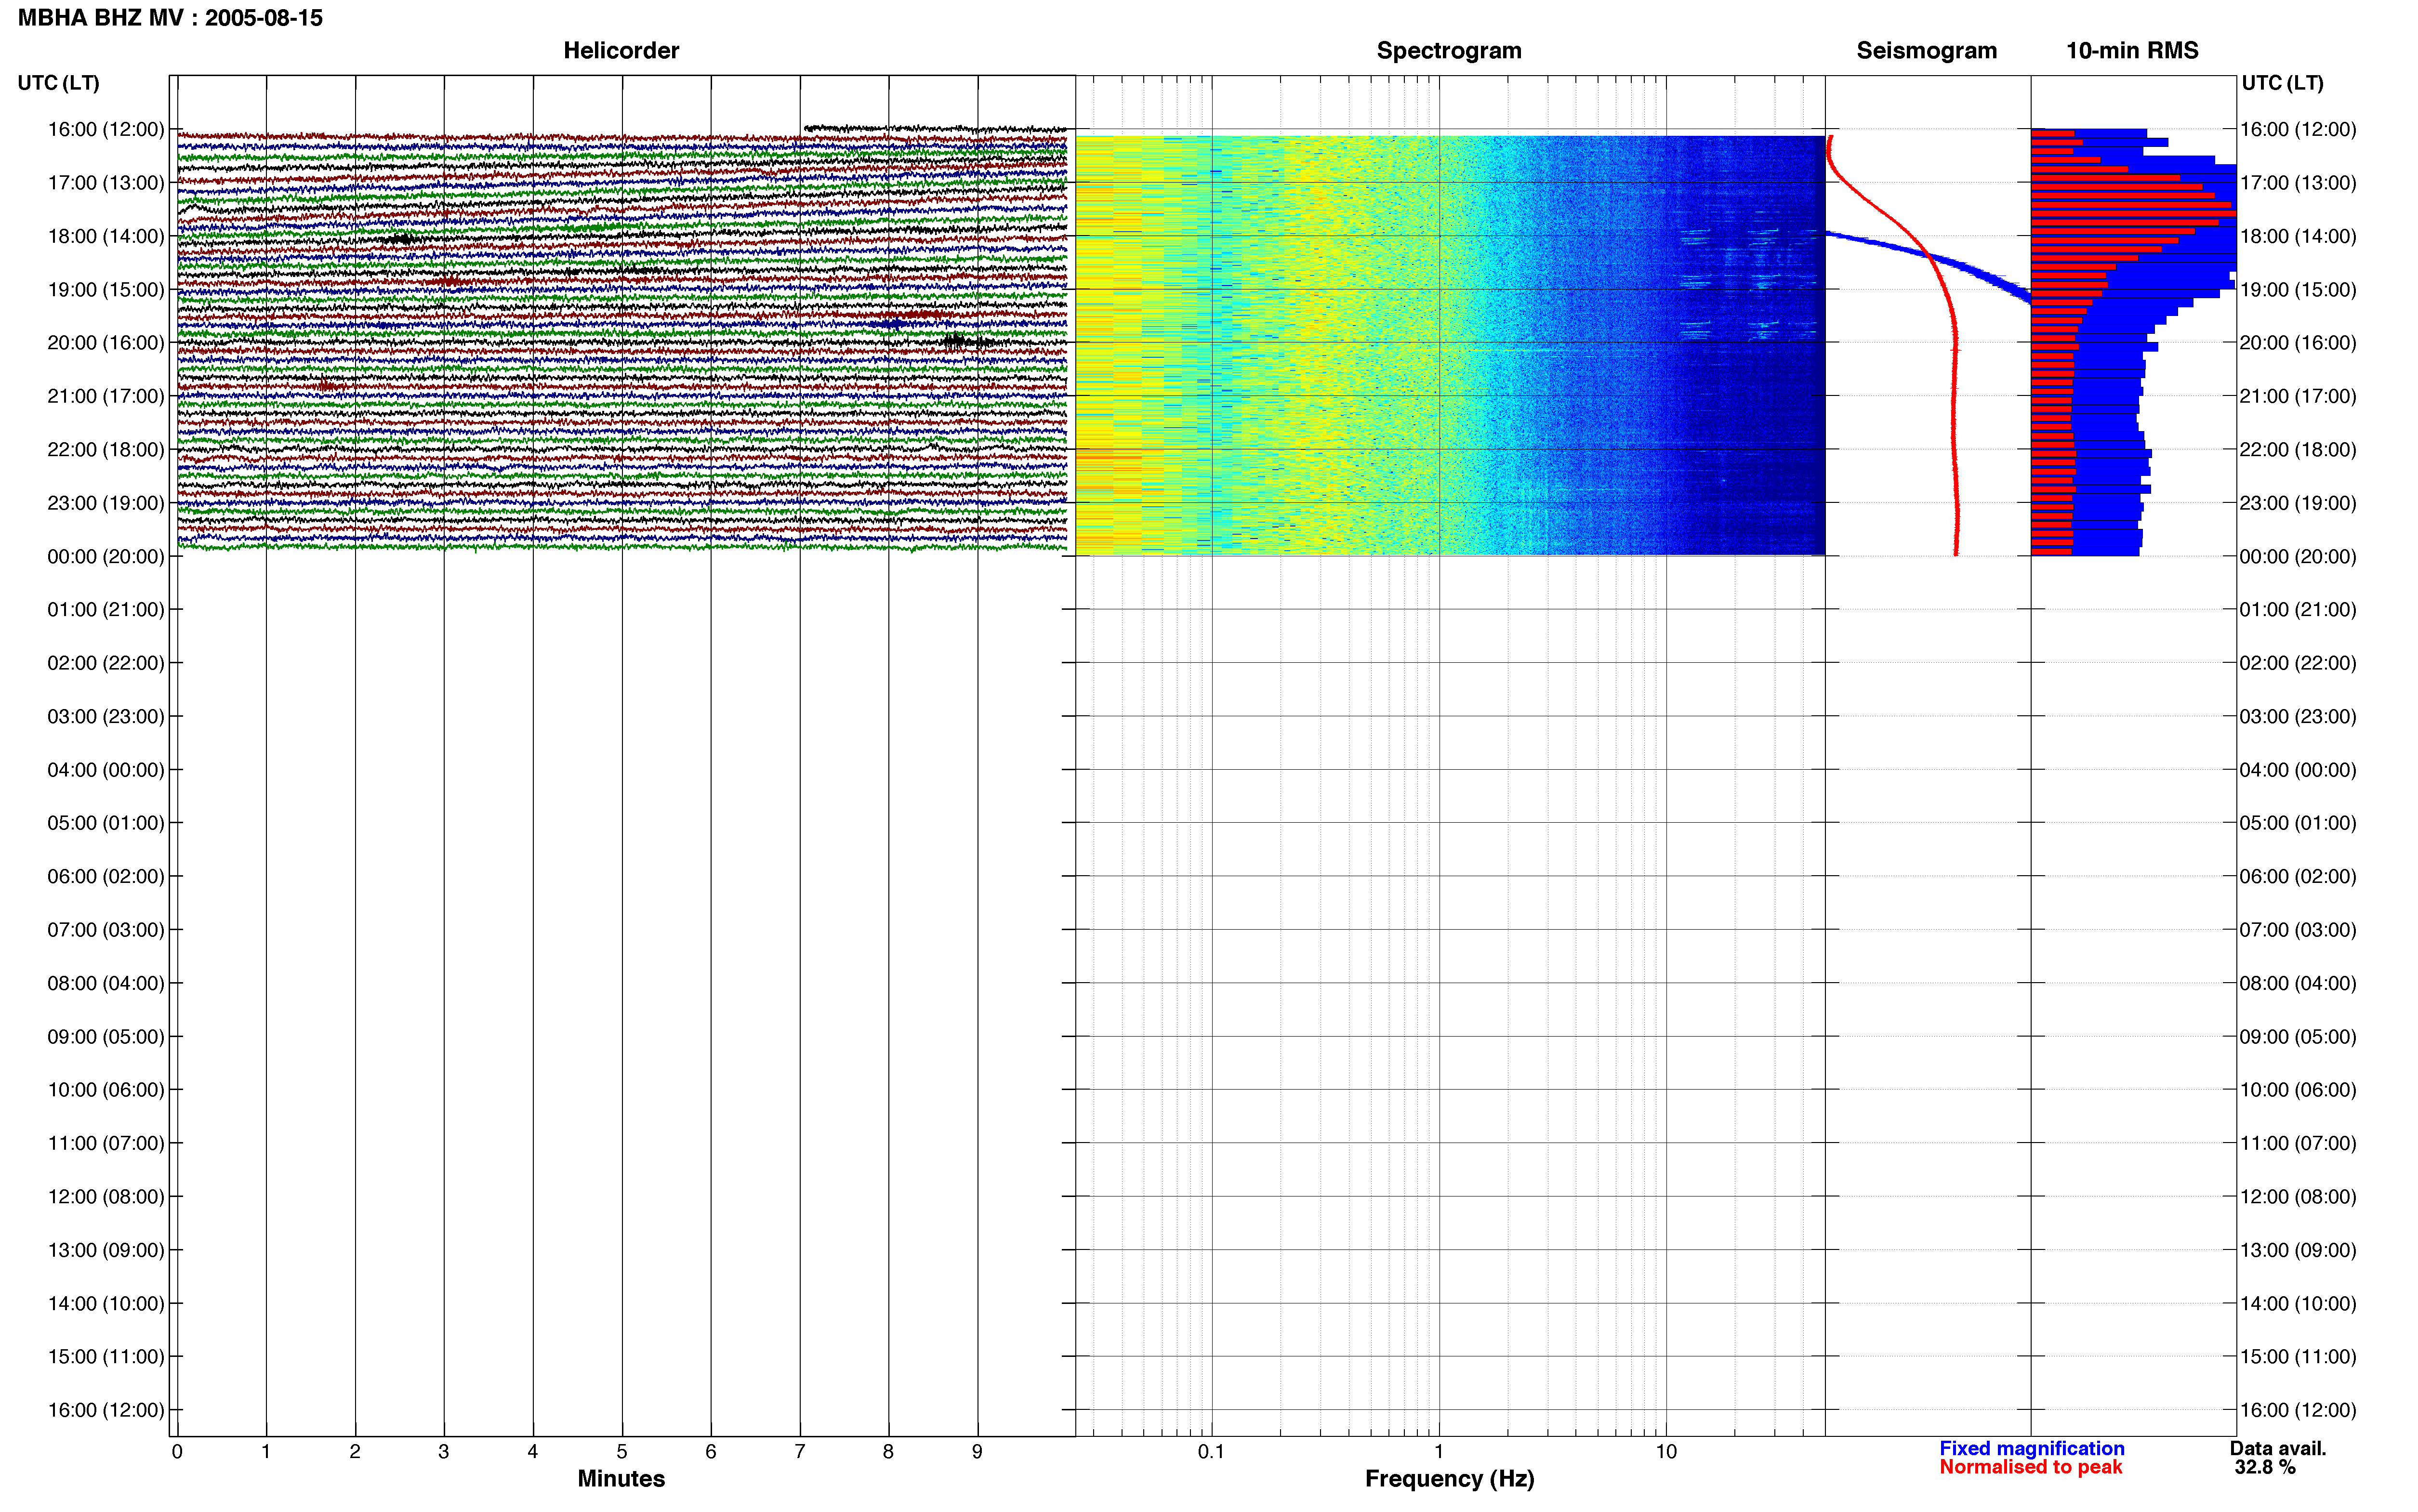Click the '32.8 %' data availability value
The image size is (2418, 1512).
pos(2265,1468)
